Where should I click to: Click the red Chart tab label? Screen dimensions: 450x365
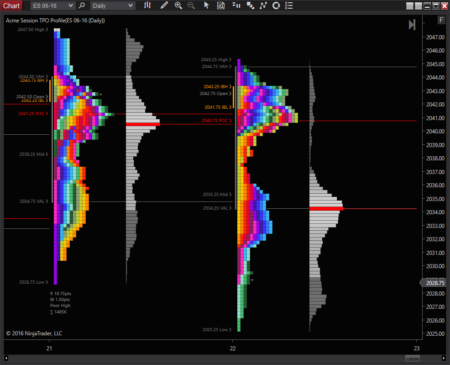[x=11, y=6]
